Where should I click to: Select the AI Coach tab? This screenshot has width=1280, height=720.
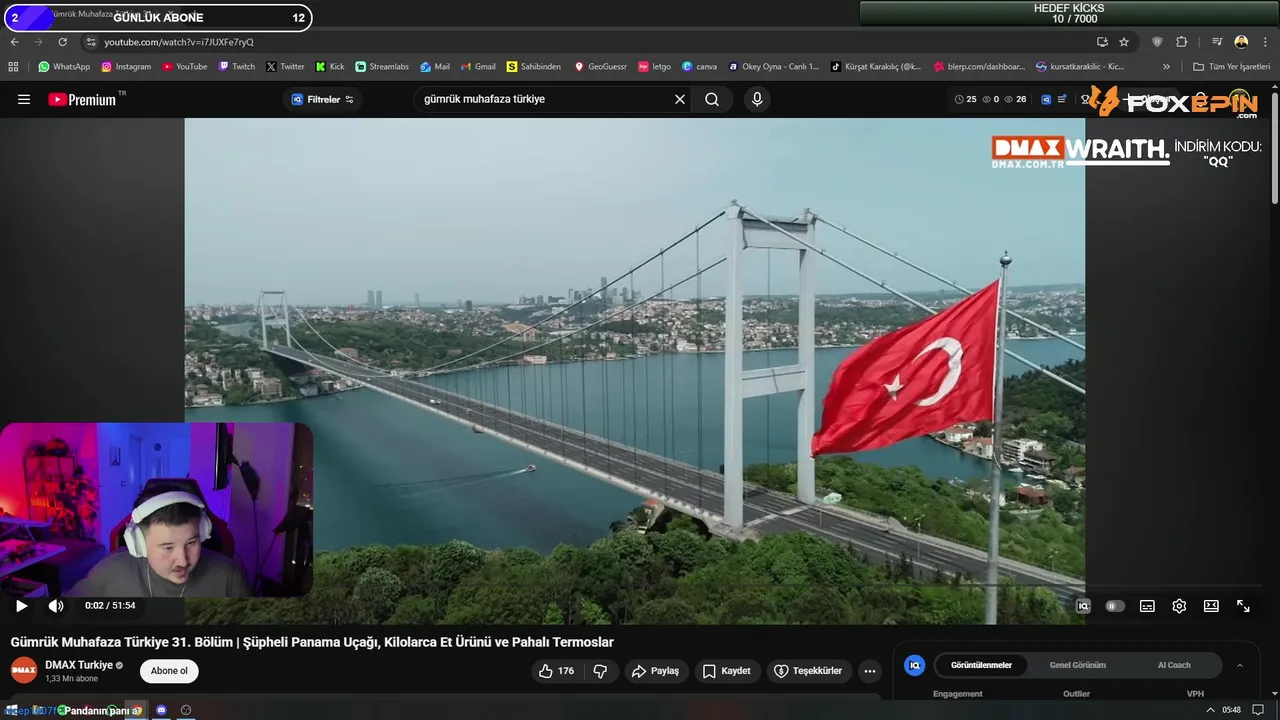[1174, 665]
